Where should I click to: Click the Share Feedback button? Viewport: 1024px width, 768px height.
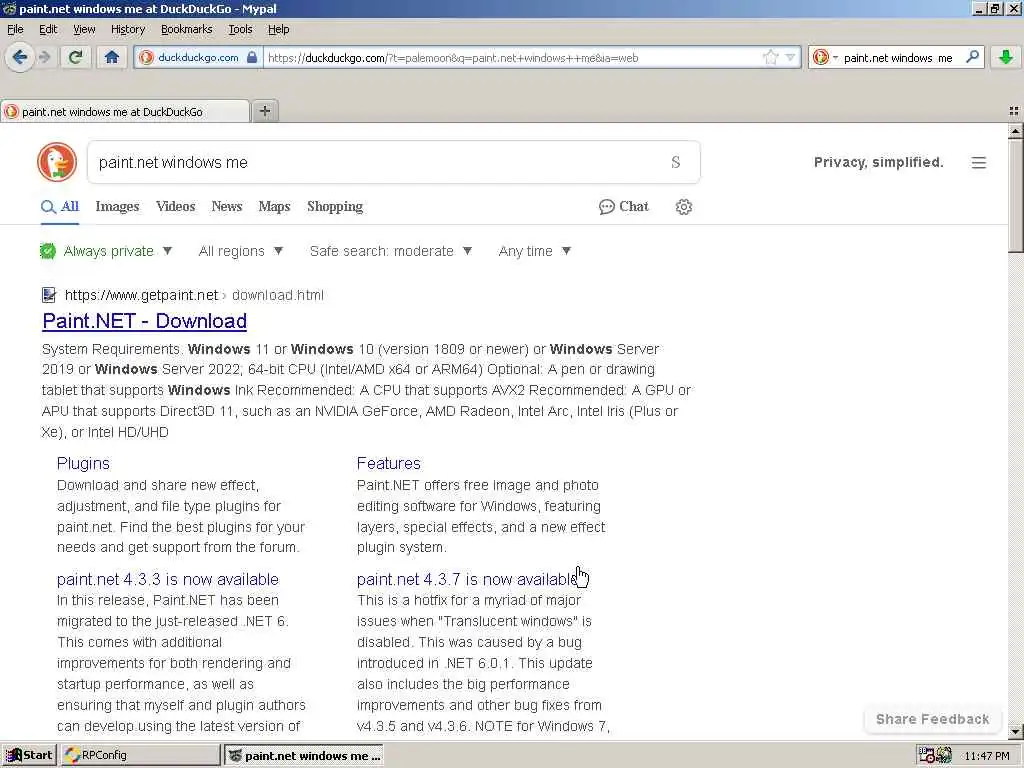932,719
